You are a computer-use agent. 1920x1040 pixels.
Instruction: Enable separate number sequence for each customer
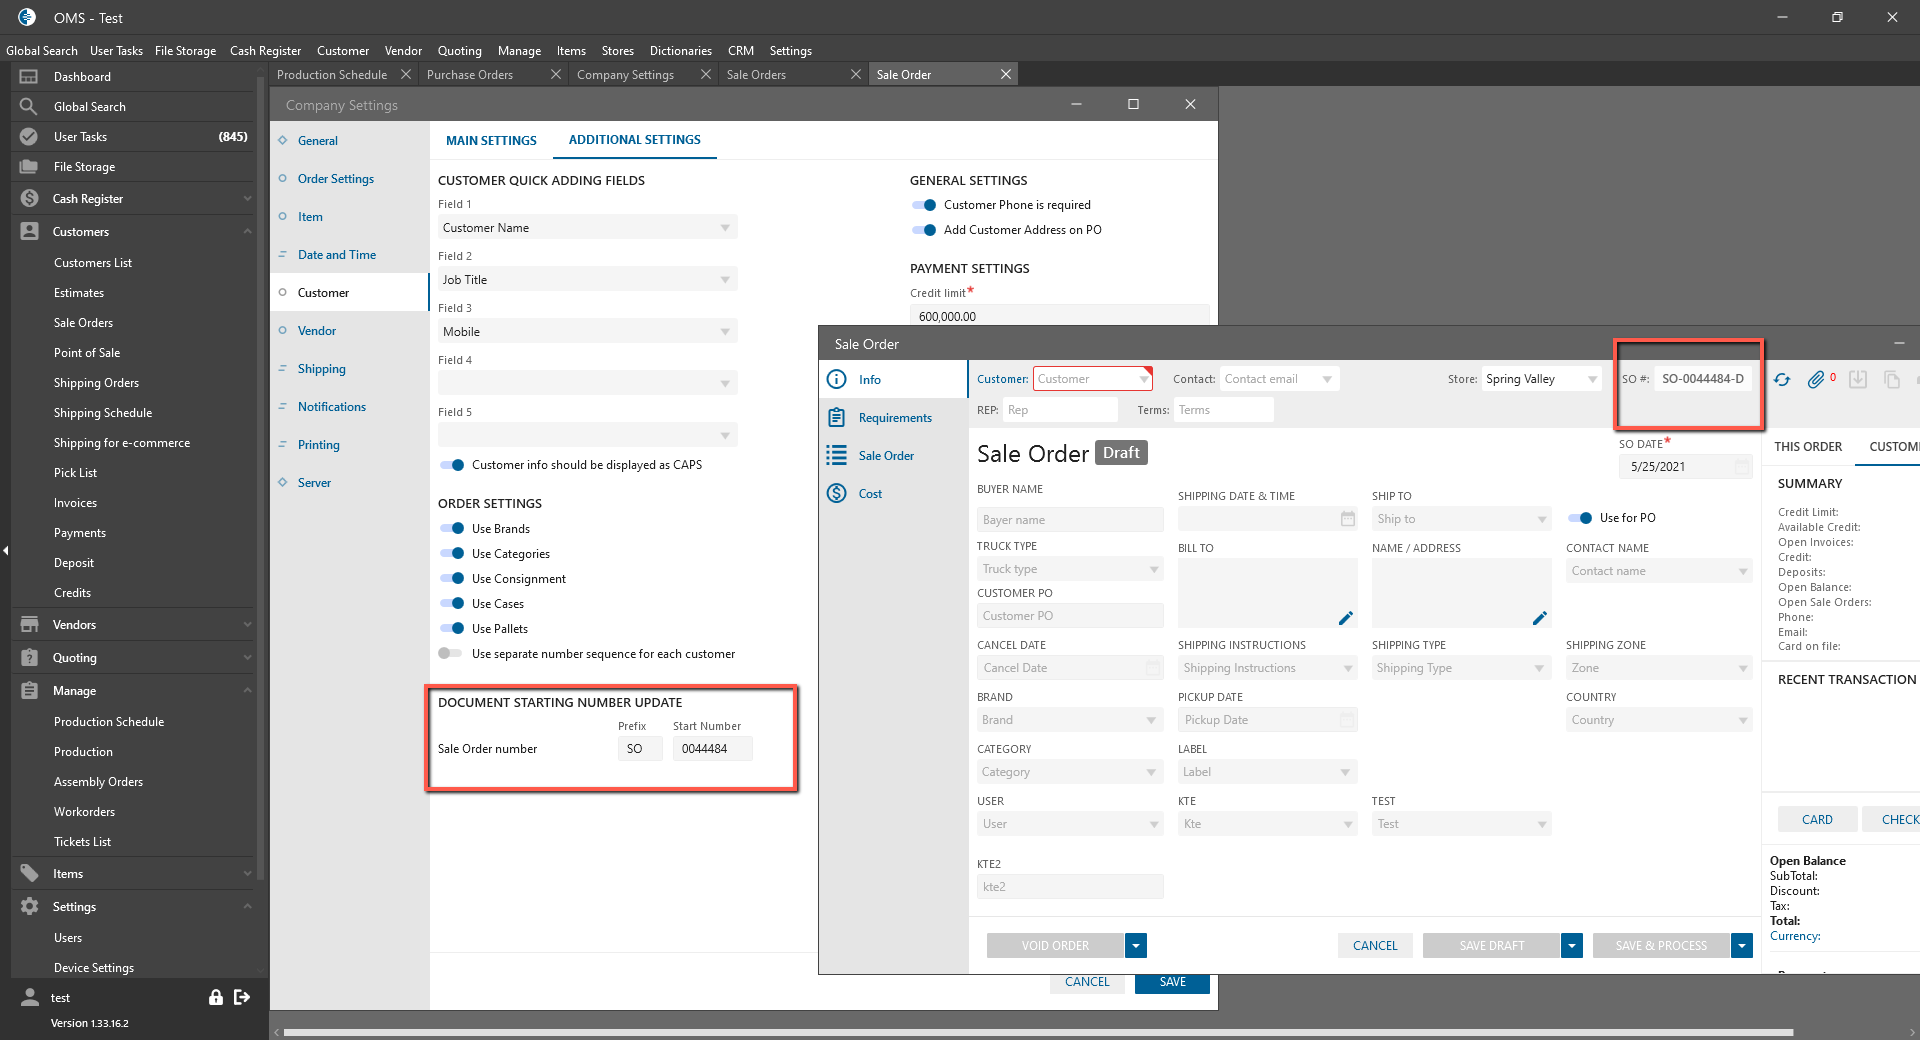point(450,654)
